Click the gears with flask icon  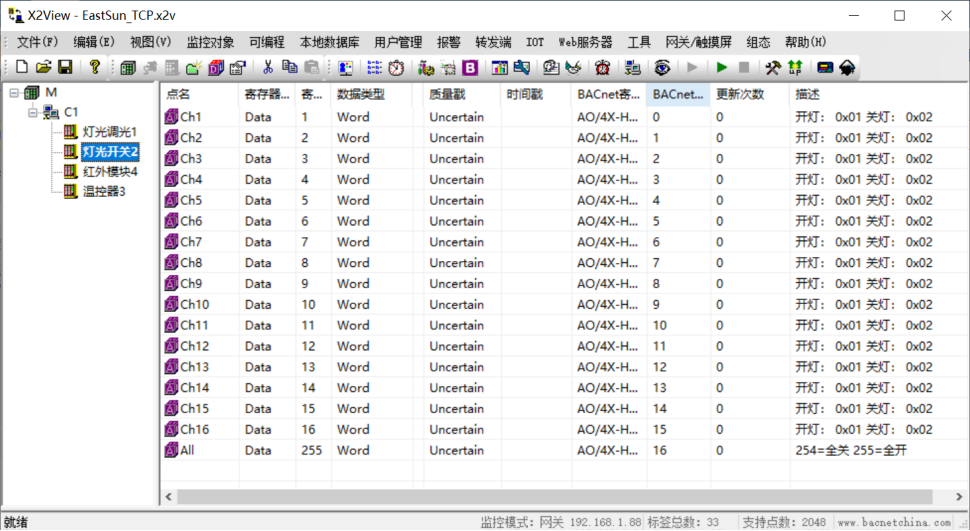[x=426, y=67]
